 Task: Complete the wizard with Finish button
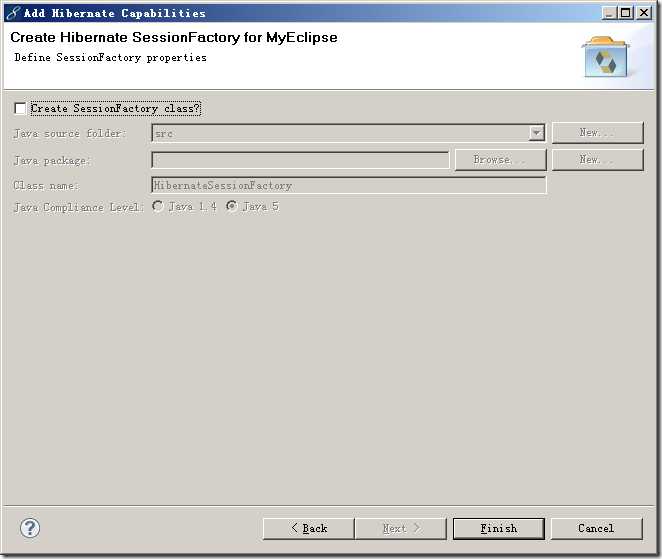499,529
